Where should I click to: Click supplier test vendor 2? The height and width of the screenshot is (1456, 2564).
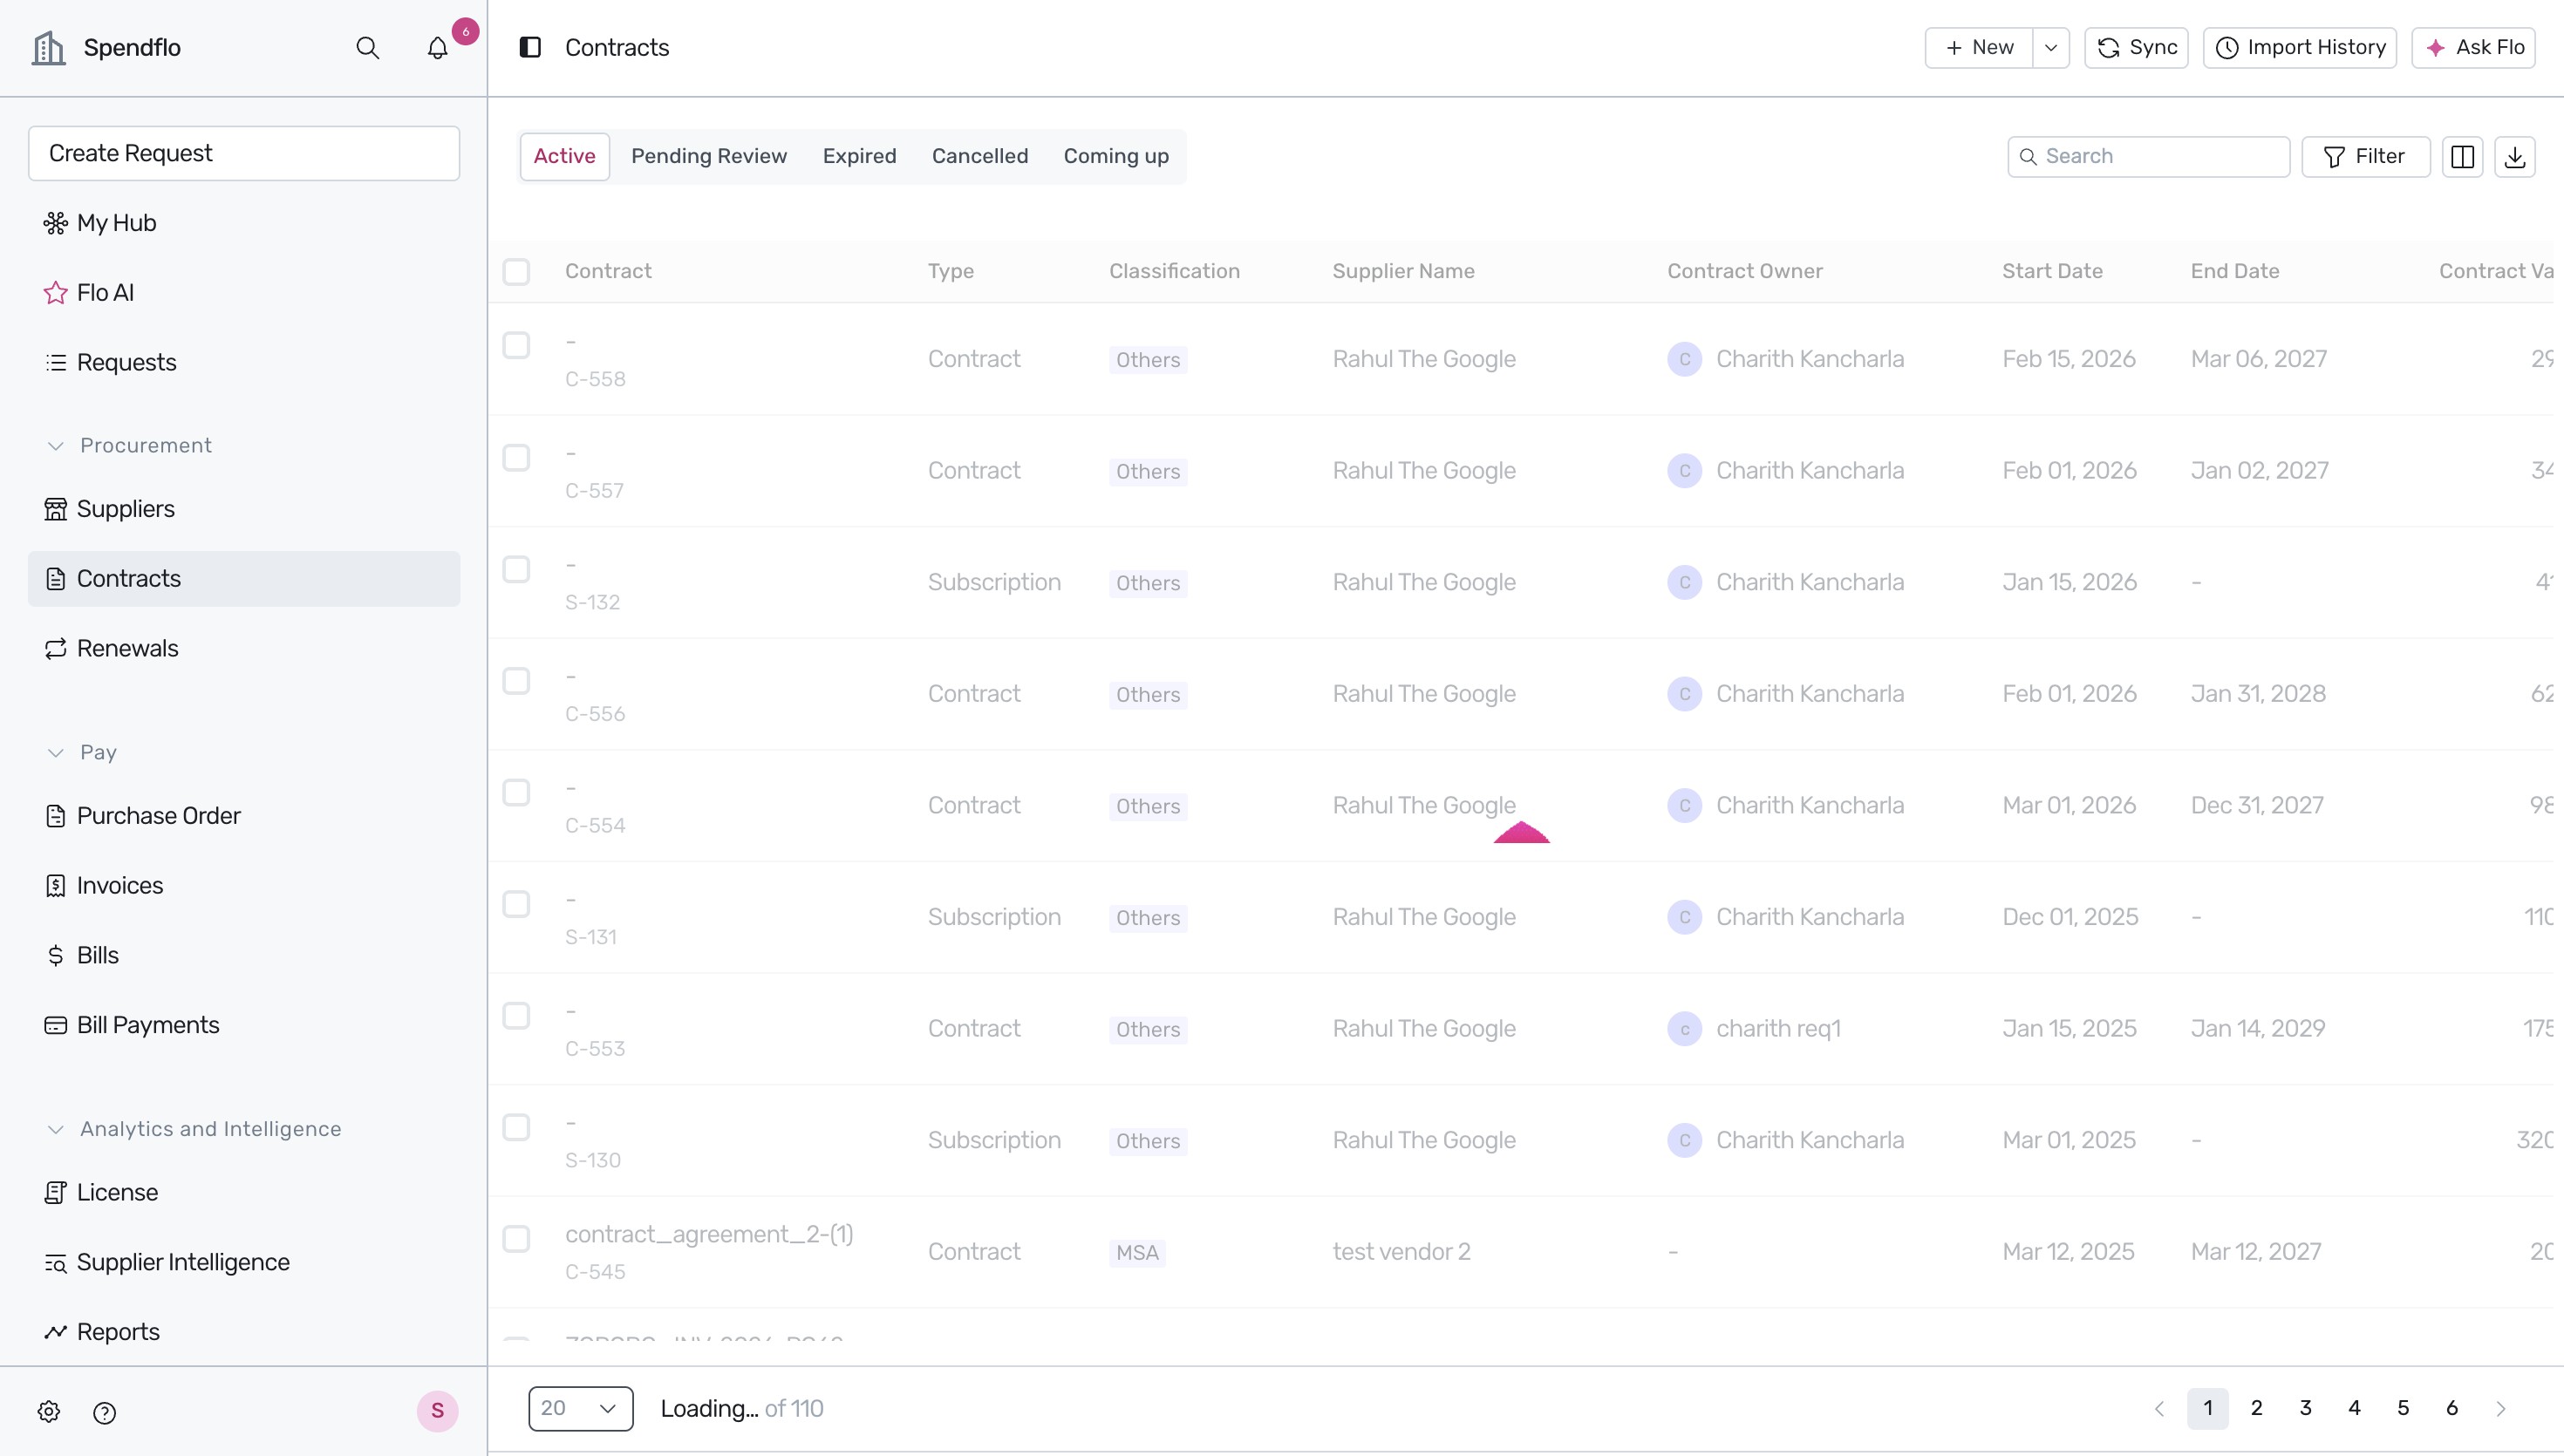[1401, 1252]
